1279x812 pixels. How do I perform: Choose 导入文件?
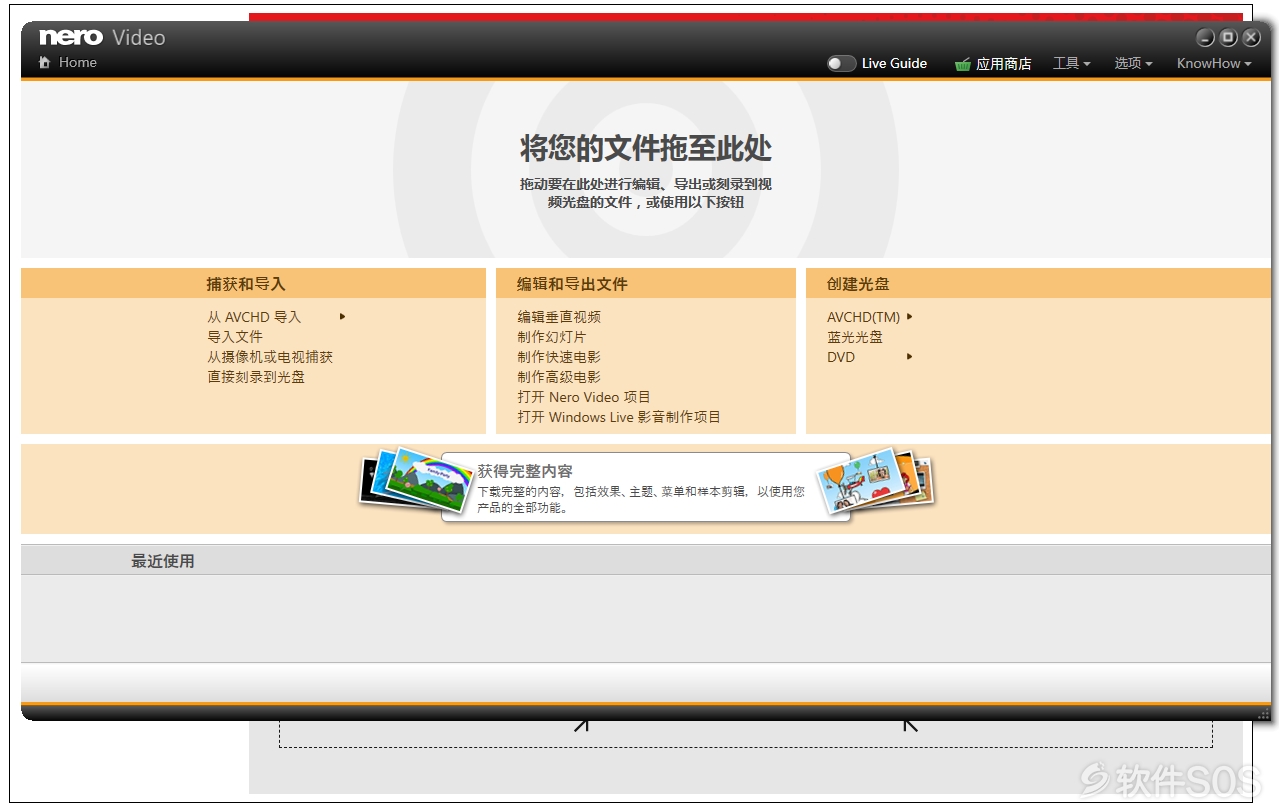click(x=235, y=337)
